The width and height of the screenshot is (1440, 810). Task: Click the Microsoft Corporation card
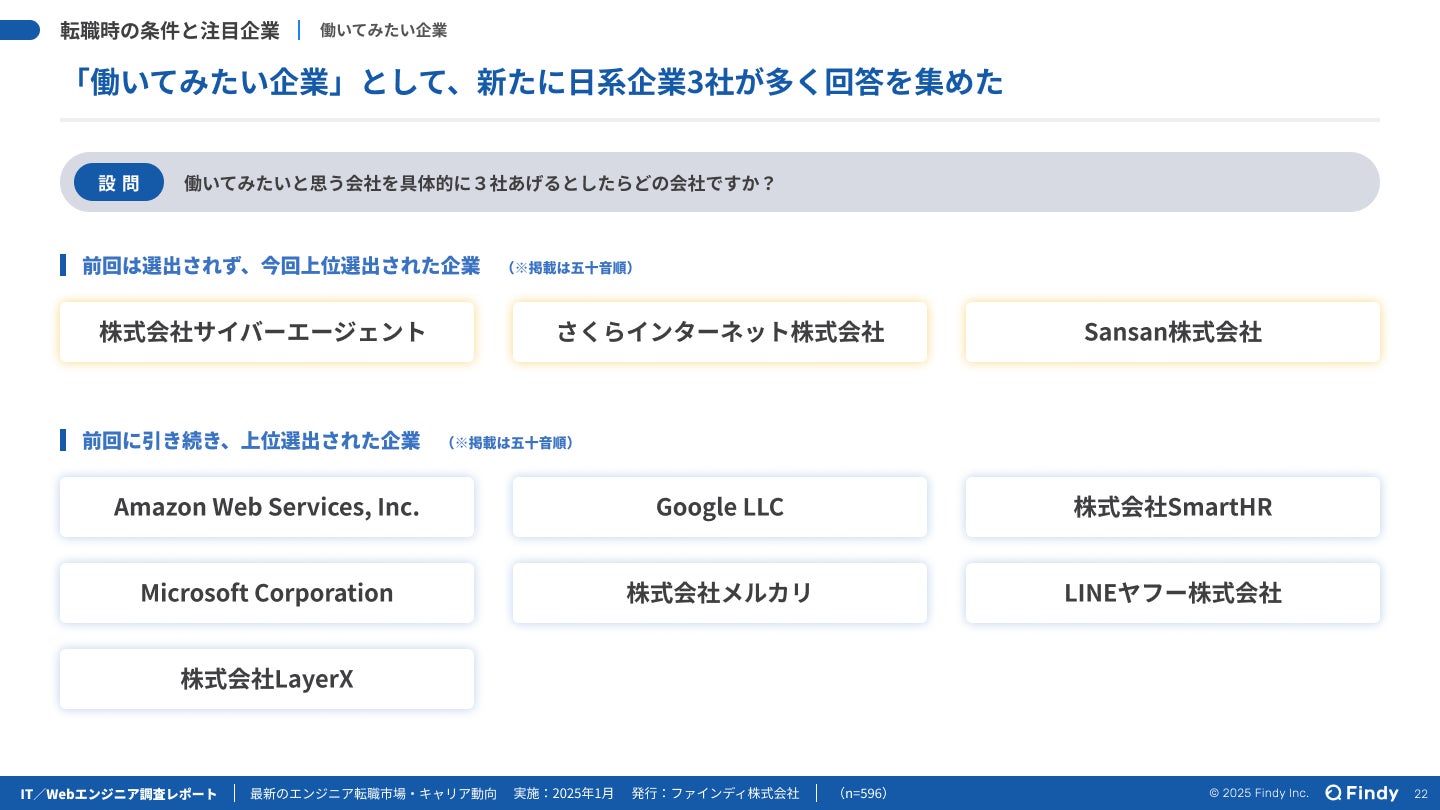(267, 593)
